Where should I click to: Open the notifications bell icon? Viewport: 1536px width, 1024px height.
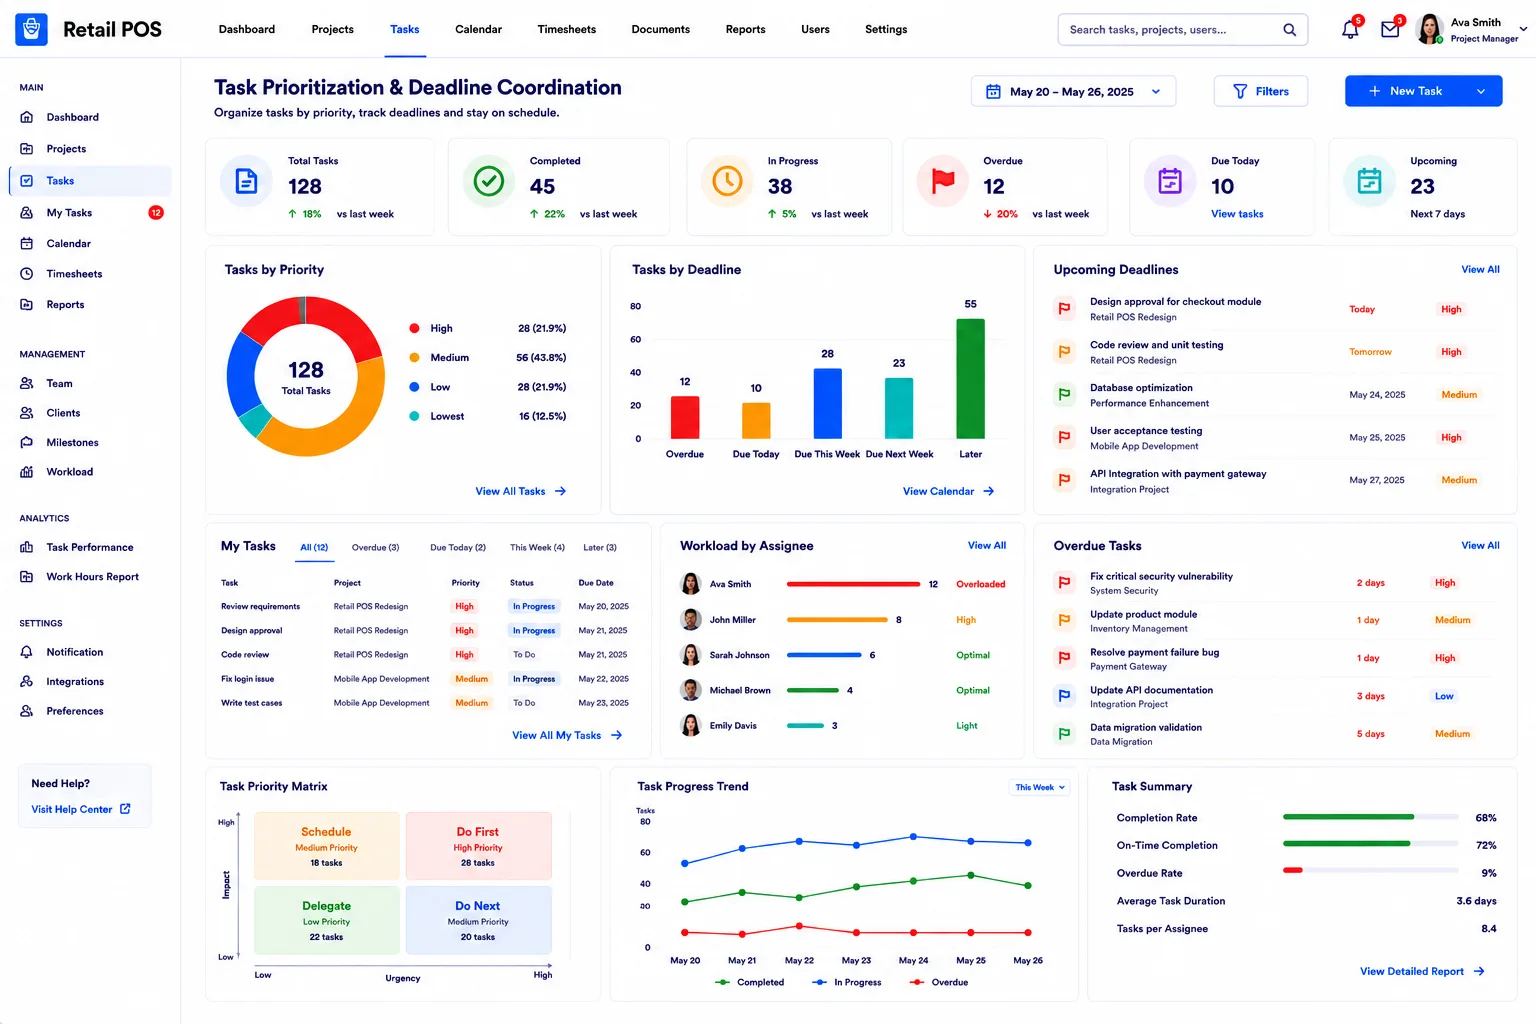[1350, 30]
